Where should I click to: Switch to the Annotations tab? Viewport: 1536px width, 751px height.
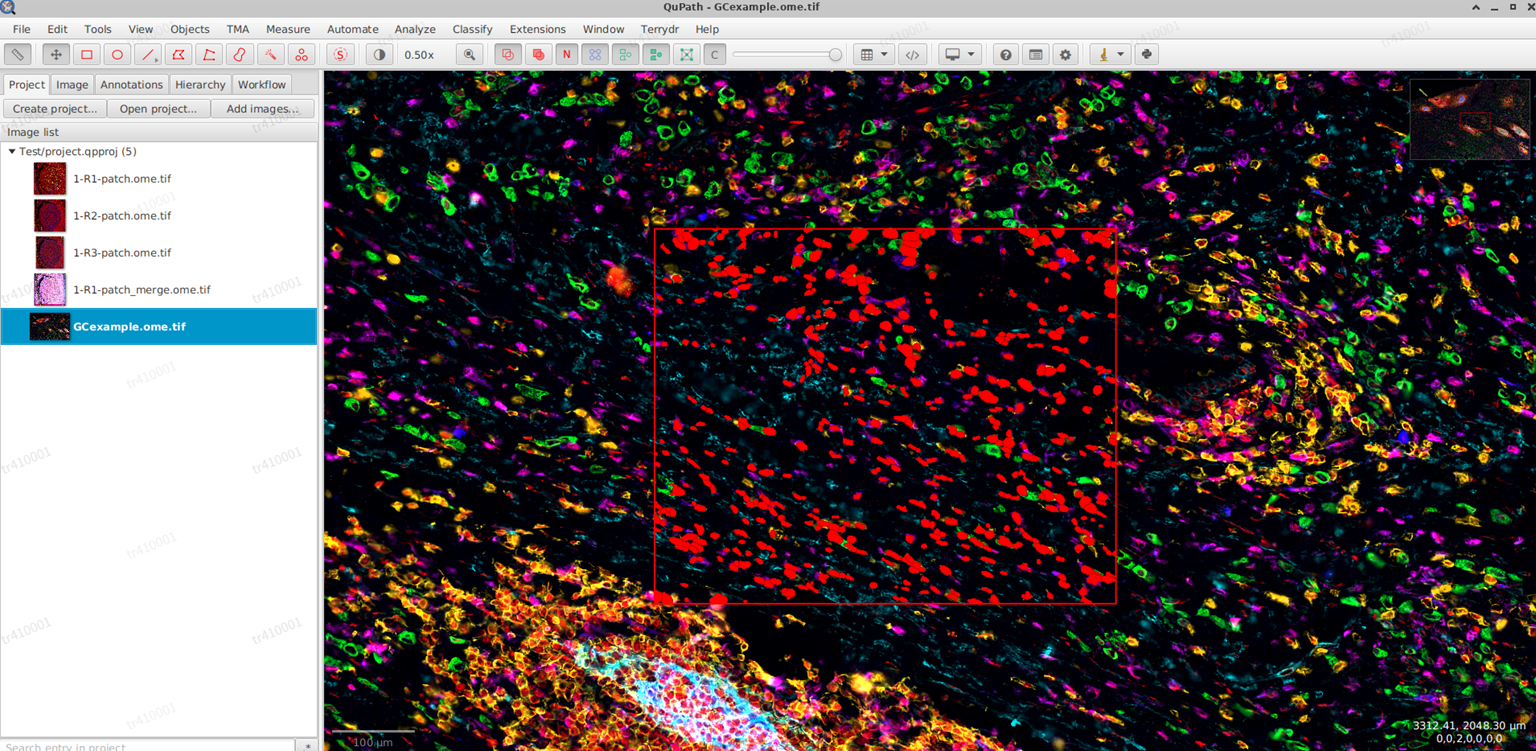pos(131,85)
